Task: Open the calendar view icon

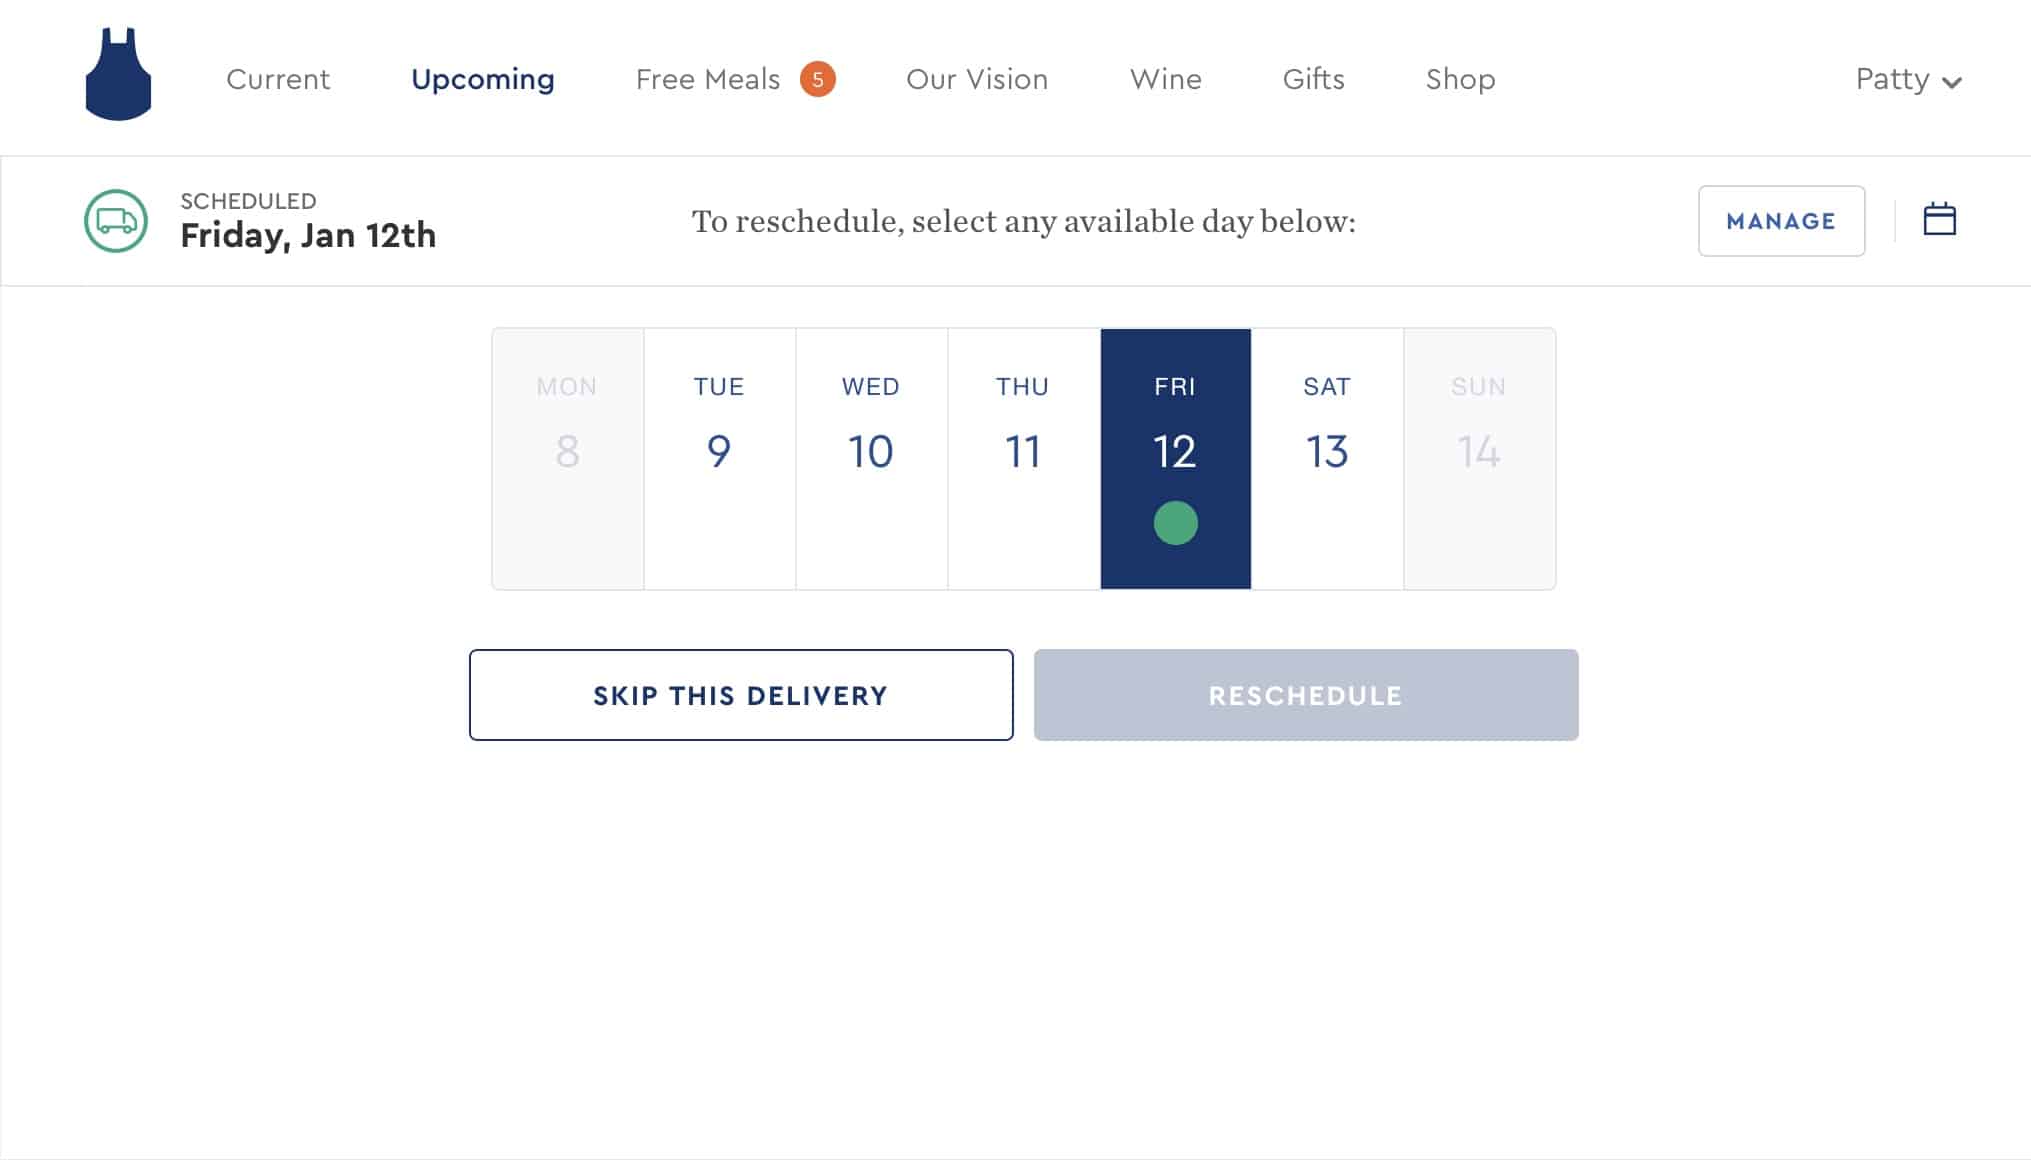Action: [1939, 219]
